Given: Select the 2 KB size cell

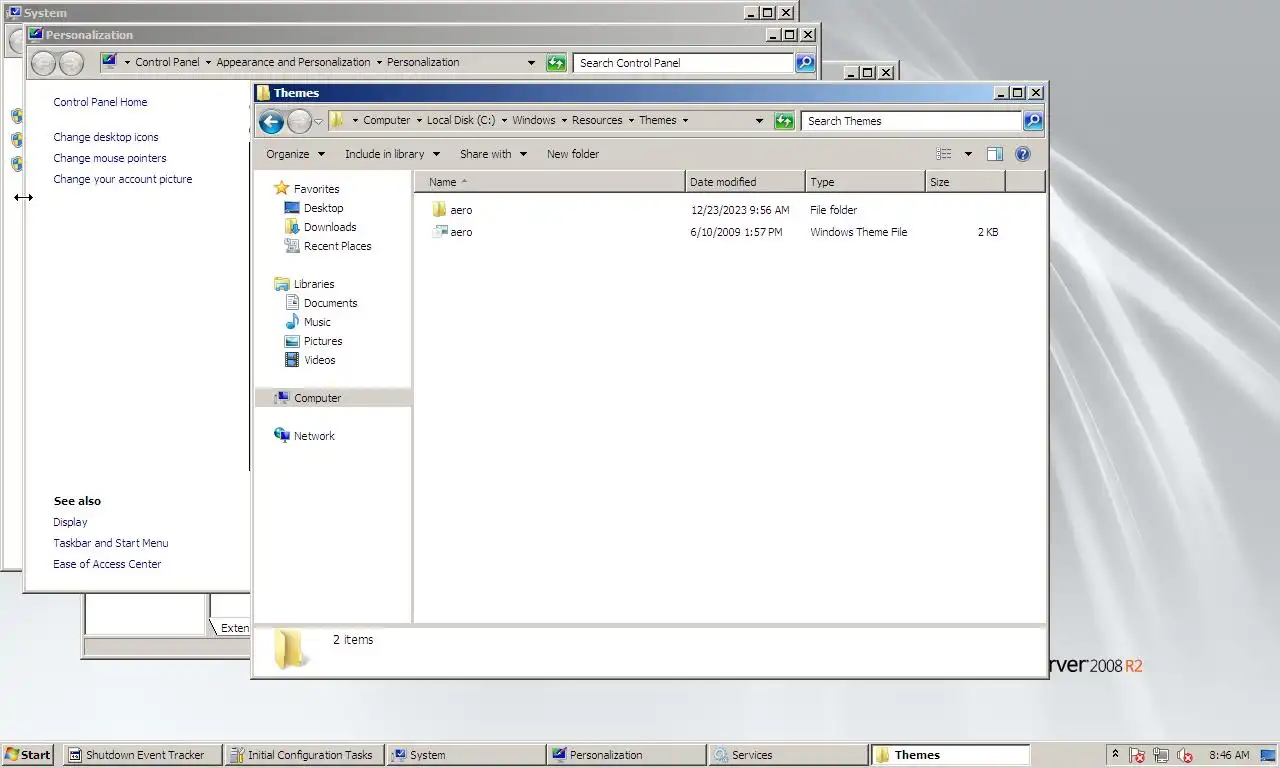Looking at the screenshot, I should point(988,232).
